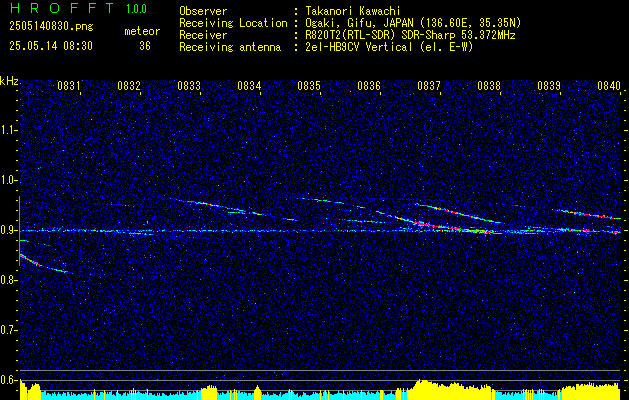Click the R820T2(RTL-SDR) receiver text
The height and width of the screenshot is (400, 629).
(408, 35)
